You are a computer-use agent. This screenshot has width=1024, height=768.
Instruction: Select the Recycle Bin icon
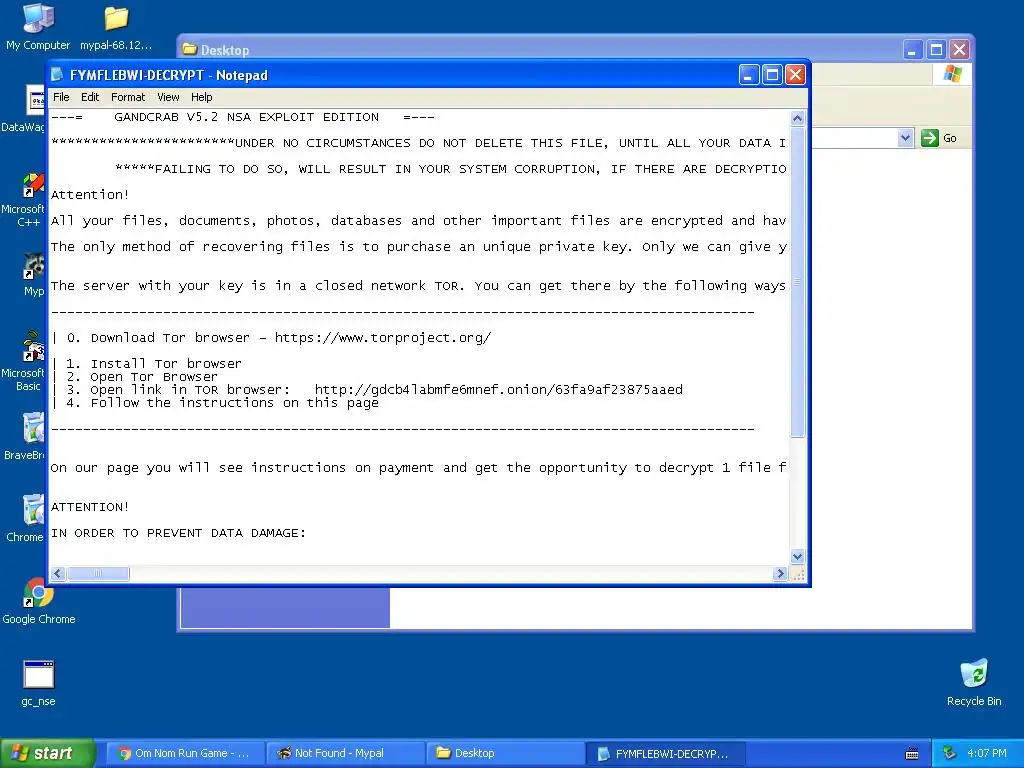[x=974, y=683]
